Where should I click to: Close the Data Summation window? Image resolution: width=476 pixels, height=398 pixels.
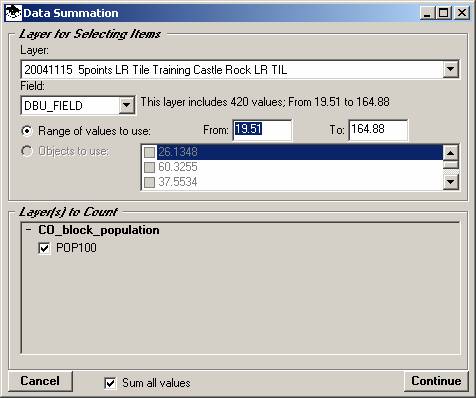click(x=462, y=13)
